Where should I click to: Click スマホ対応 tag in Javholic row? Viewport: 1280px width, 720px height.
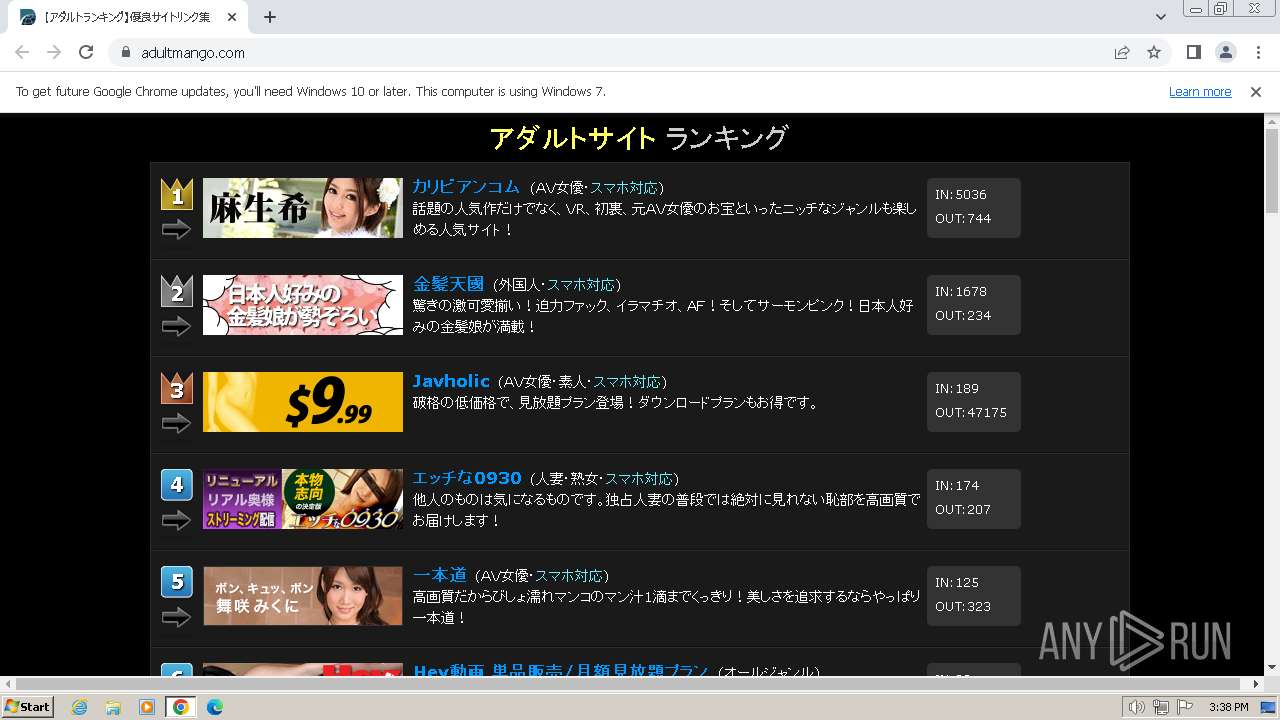point(627,382)
